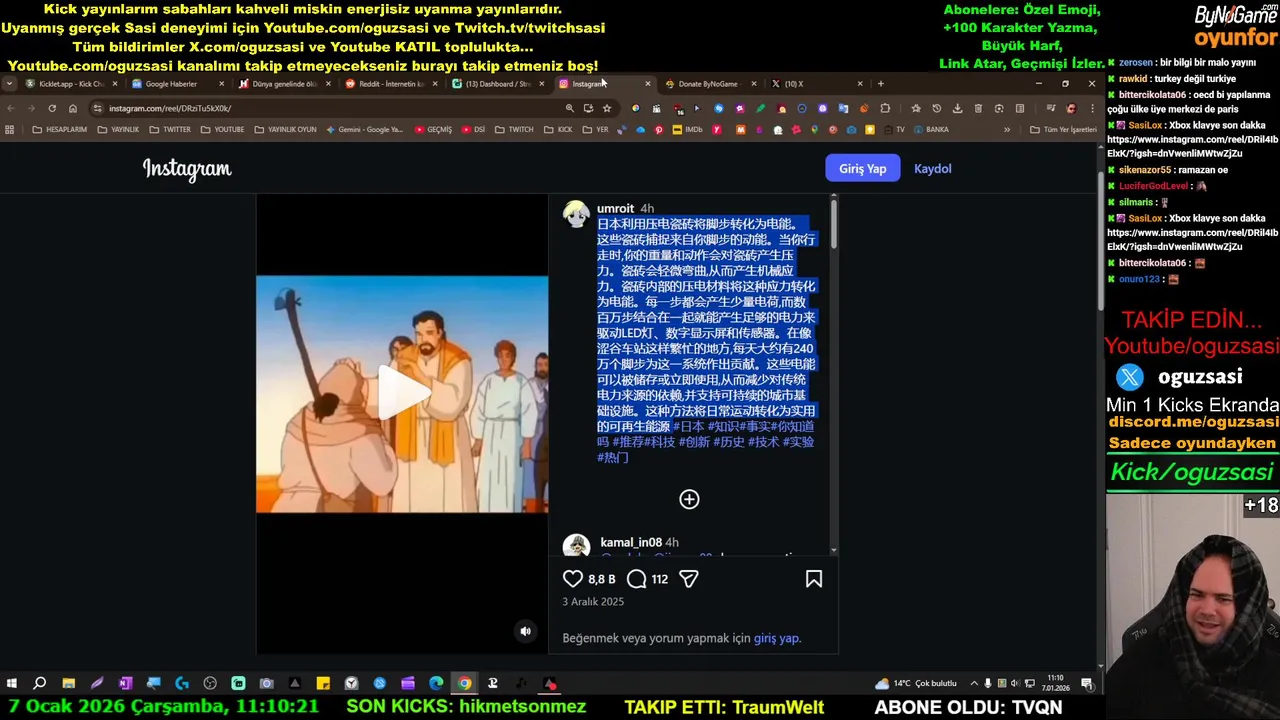Open the tab search dropdown arrow
This screenshot has width=1280, height=720.
[x=9, y=84]
